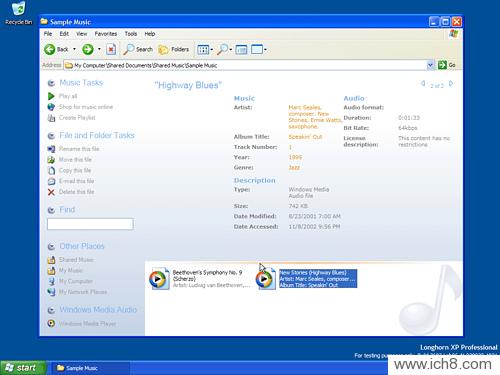Screen dimensions: 500x375
Task: Go forward with the green Forward arrow
Action: [x=88, y=49]
